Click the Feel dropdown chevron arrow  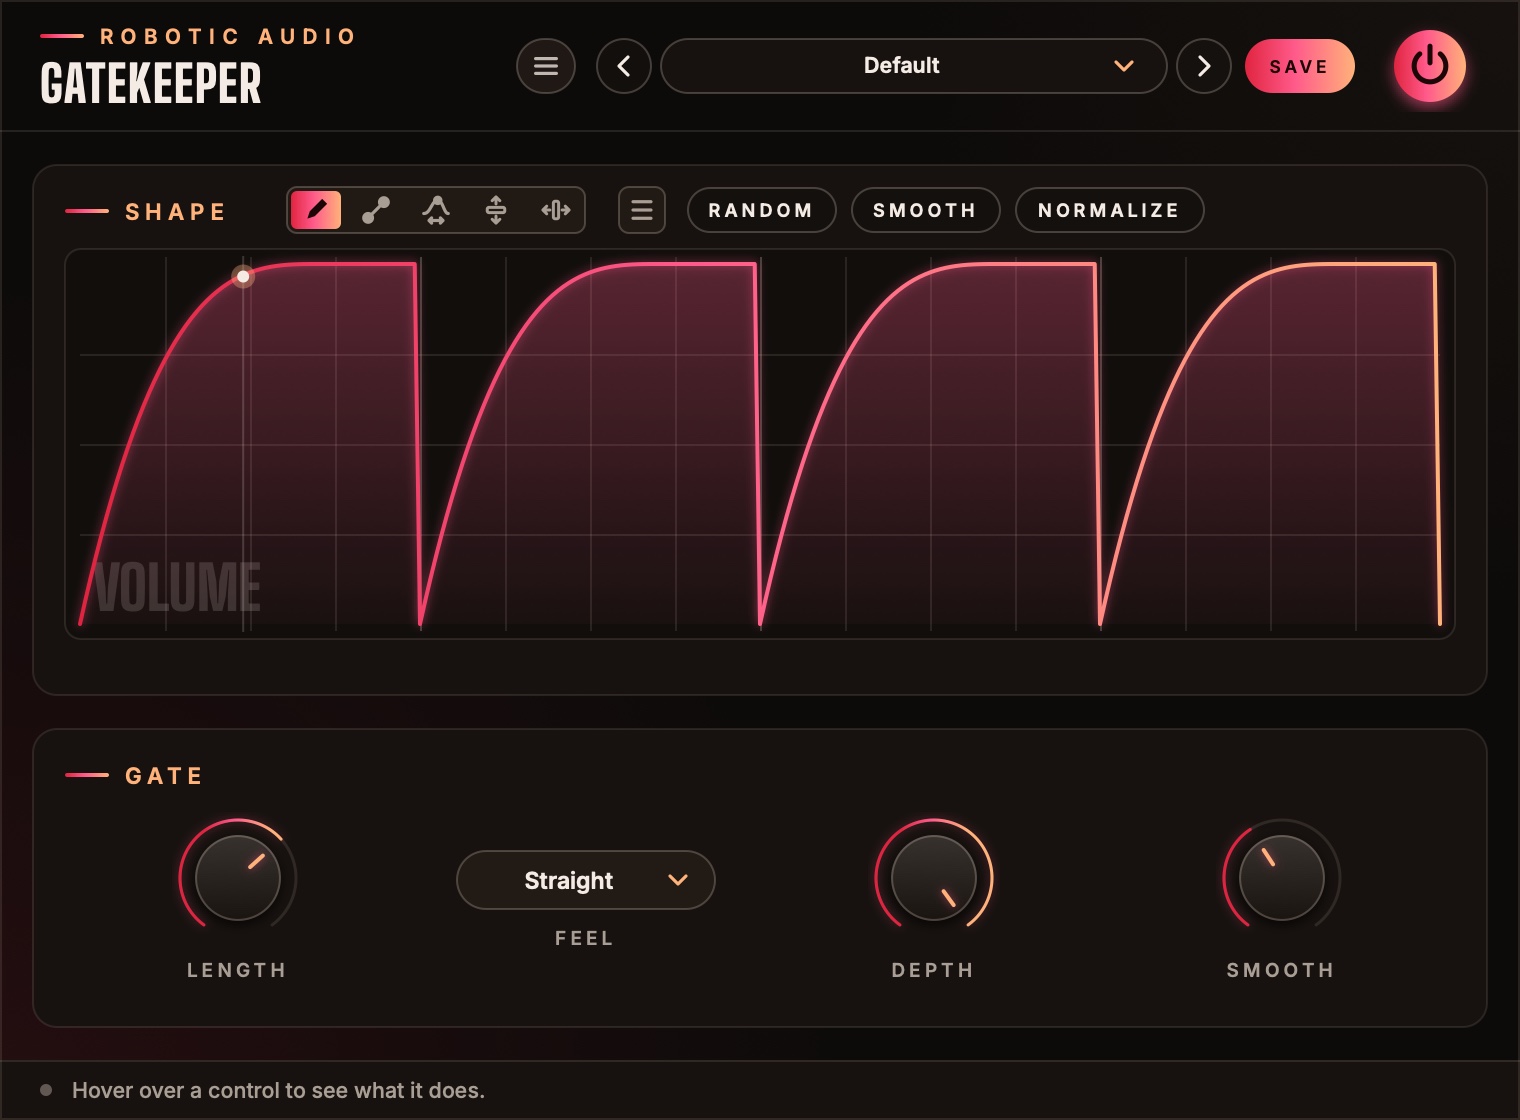pyautogui.click(x=678, y=880)
